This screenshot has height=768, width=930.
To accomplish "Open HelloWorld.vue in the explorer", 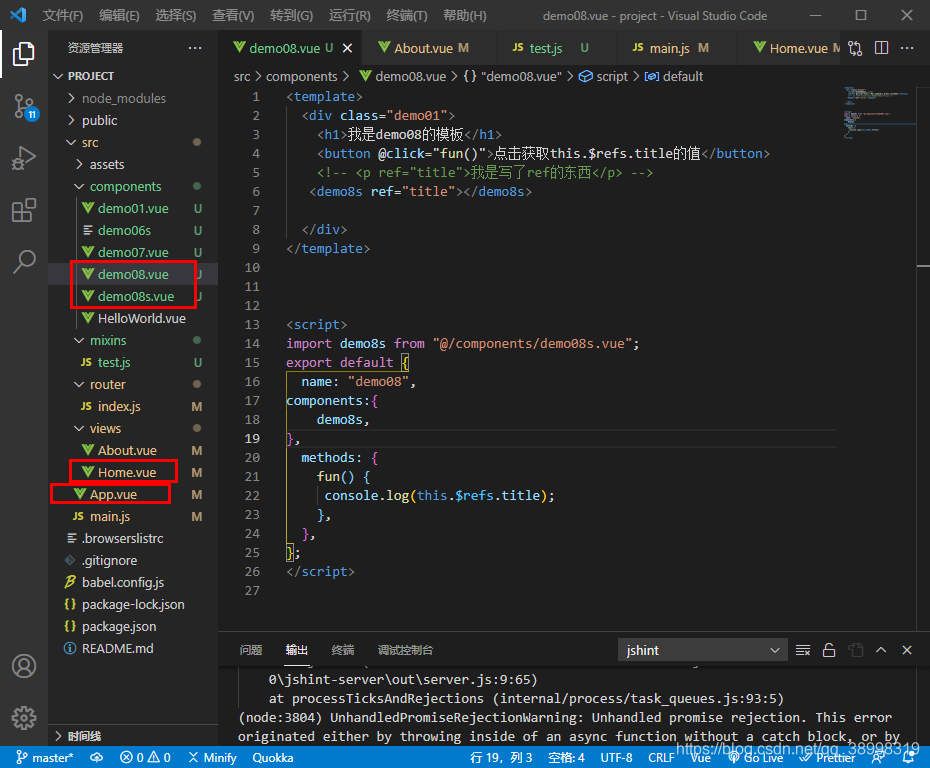I will (141, 318).
